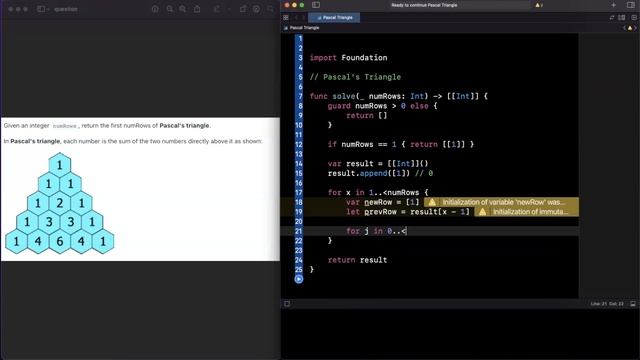Screen dimensions: 640x360
Task: Click line number 7 in the gutter
Action: 300,96
